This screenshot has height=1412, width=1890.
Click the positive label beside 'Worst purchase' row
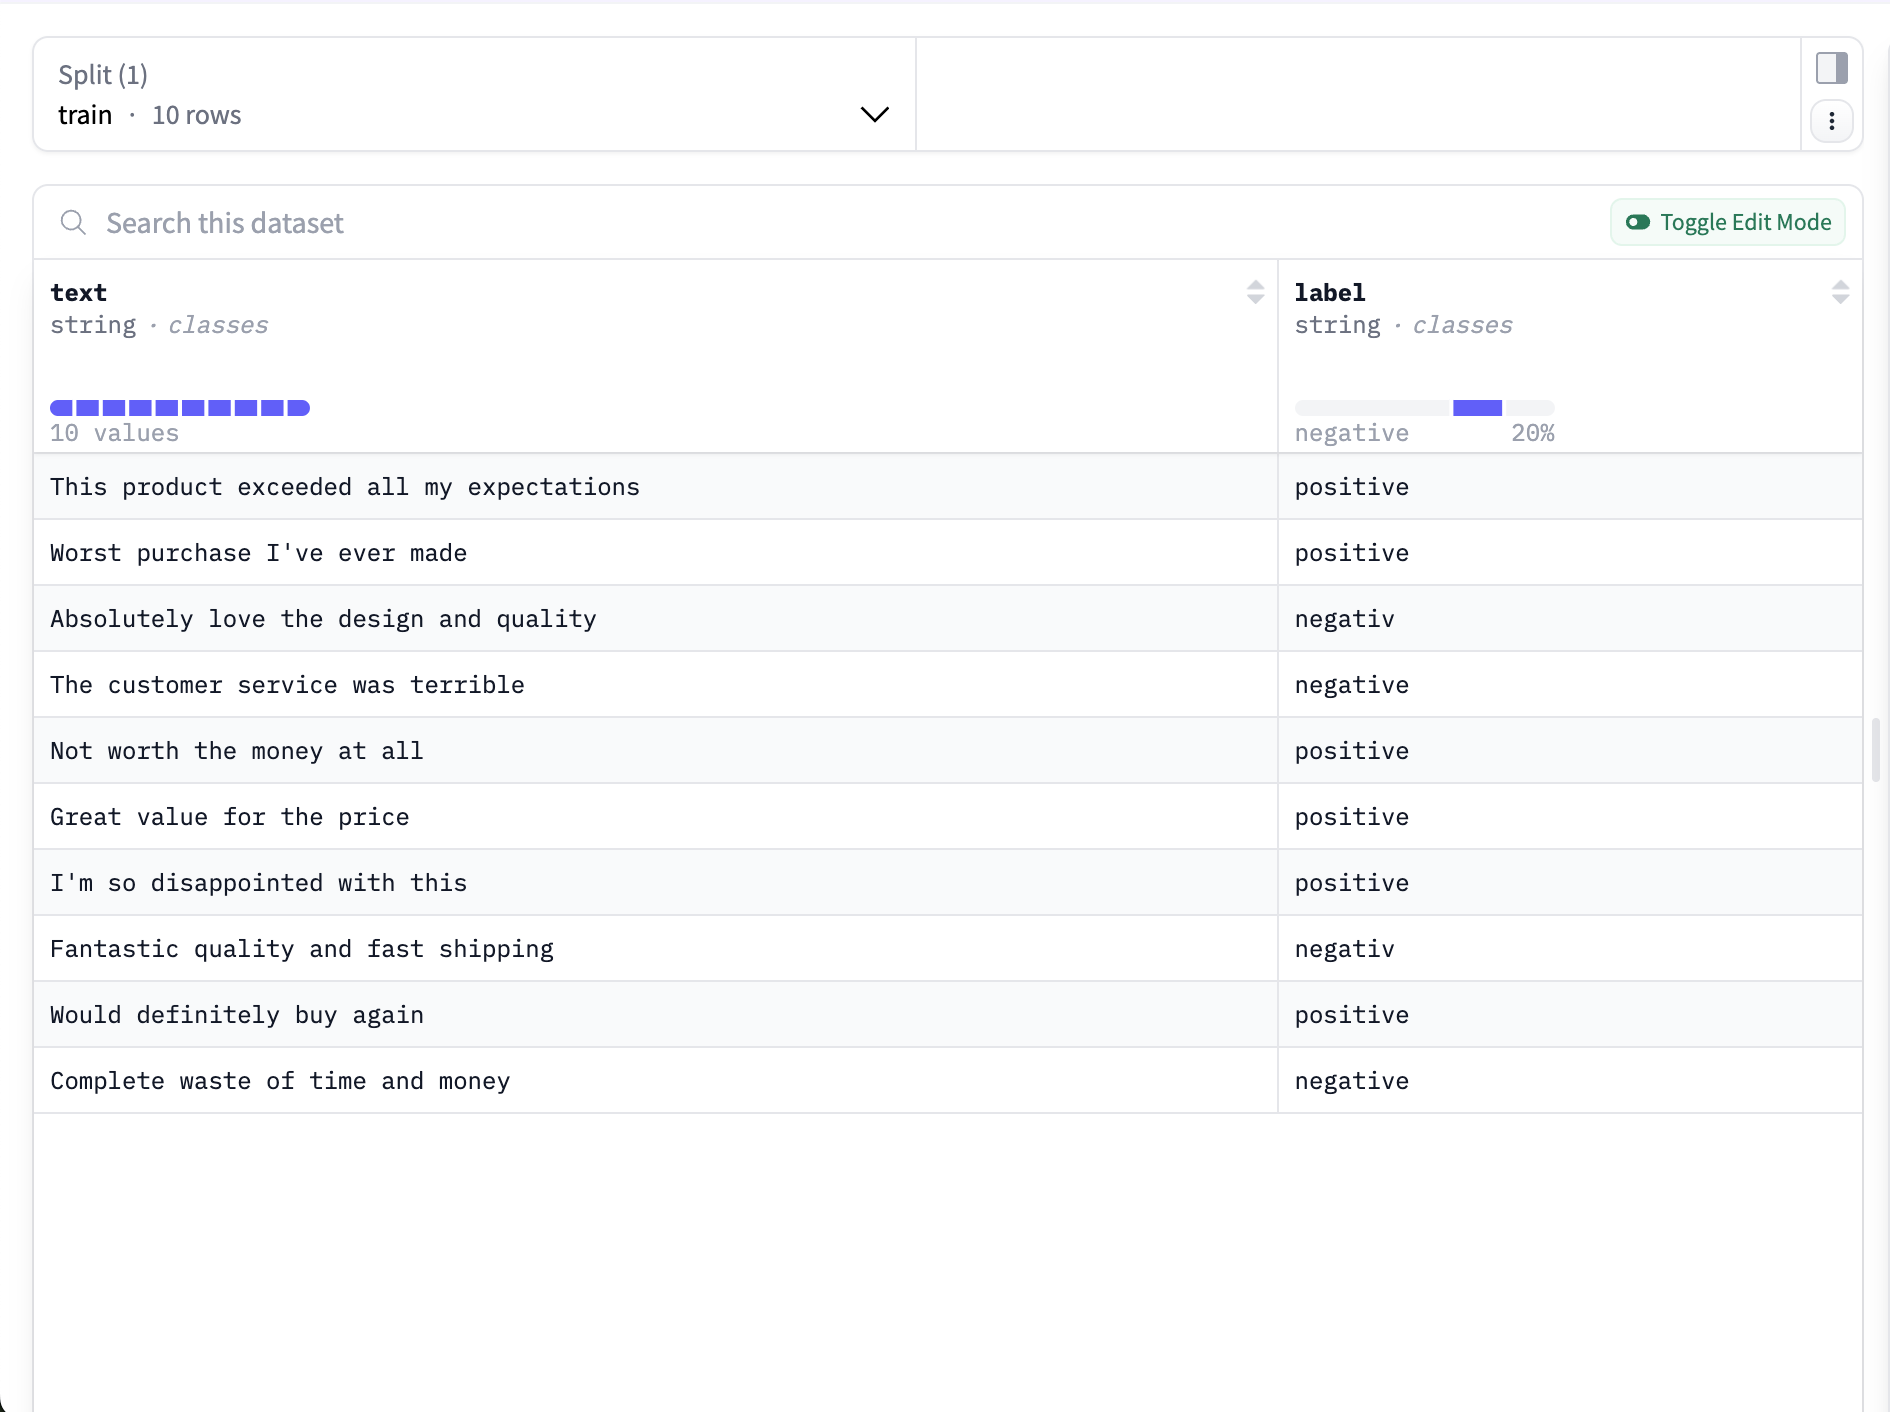(1351, 552)
